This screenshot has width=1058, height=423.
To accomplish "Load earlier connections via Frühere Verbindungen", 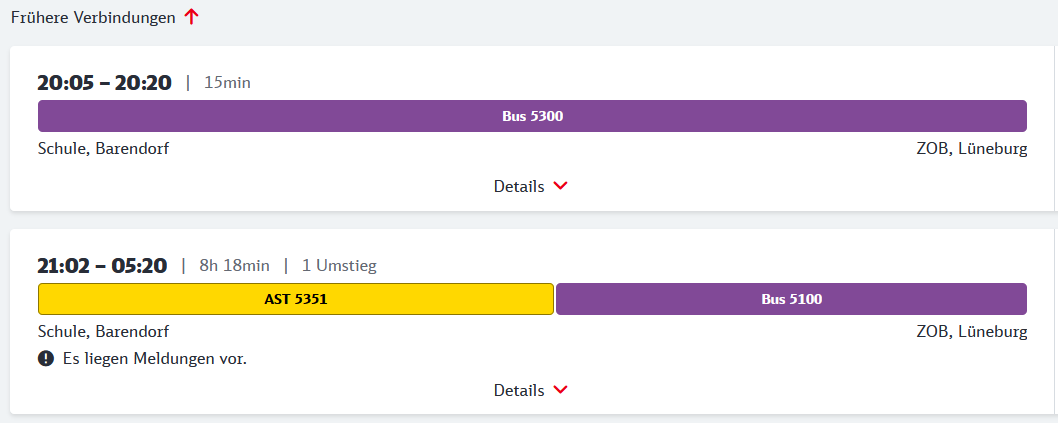I will (x=93, y=18).
